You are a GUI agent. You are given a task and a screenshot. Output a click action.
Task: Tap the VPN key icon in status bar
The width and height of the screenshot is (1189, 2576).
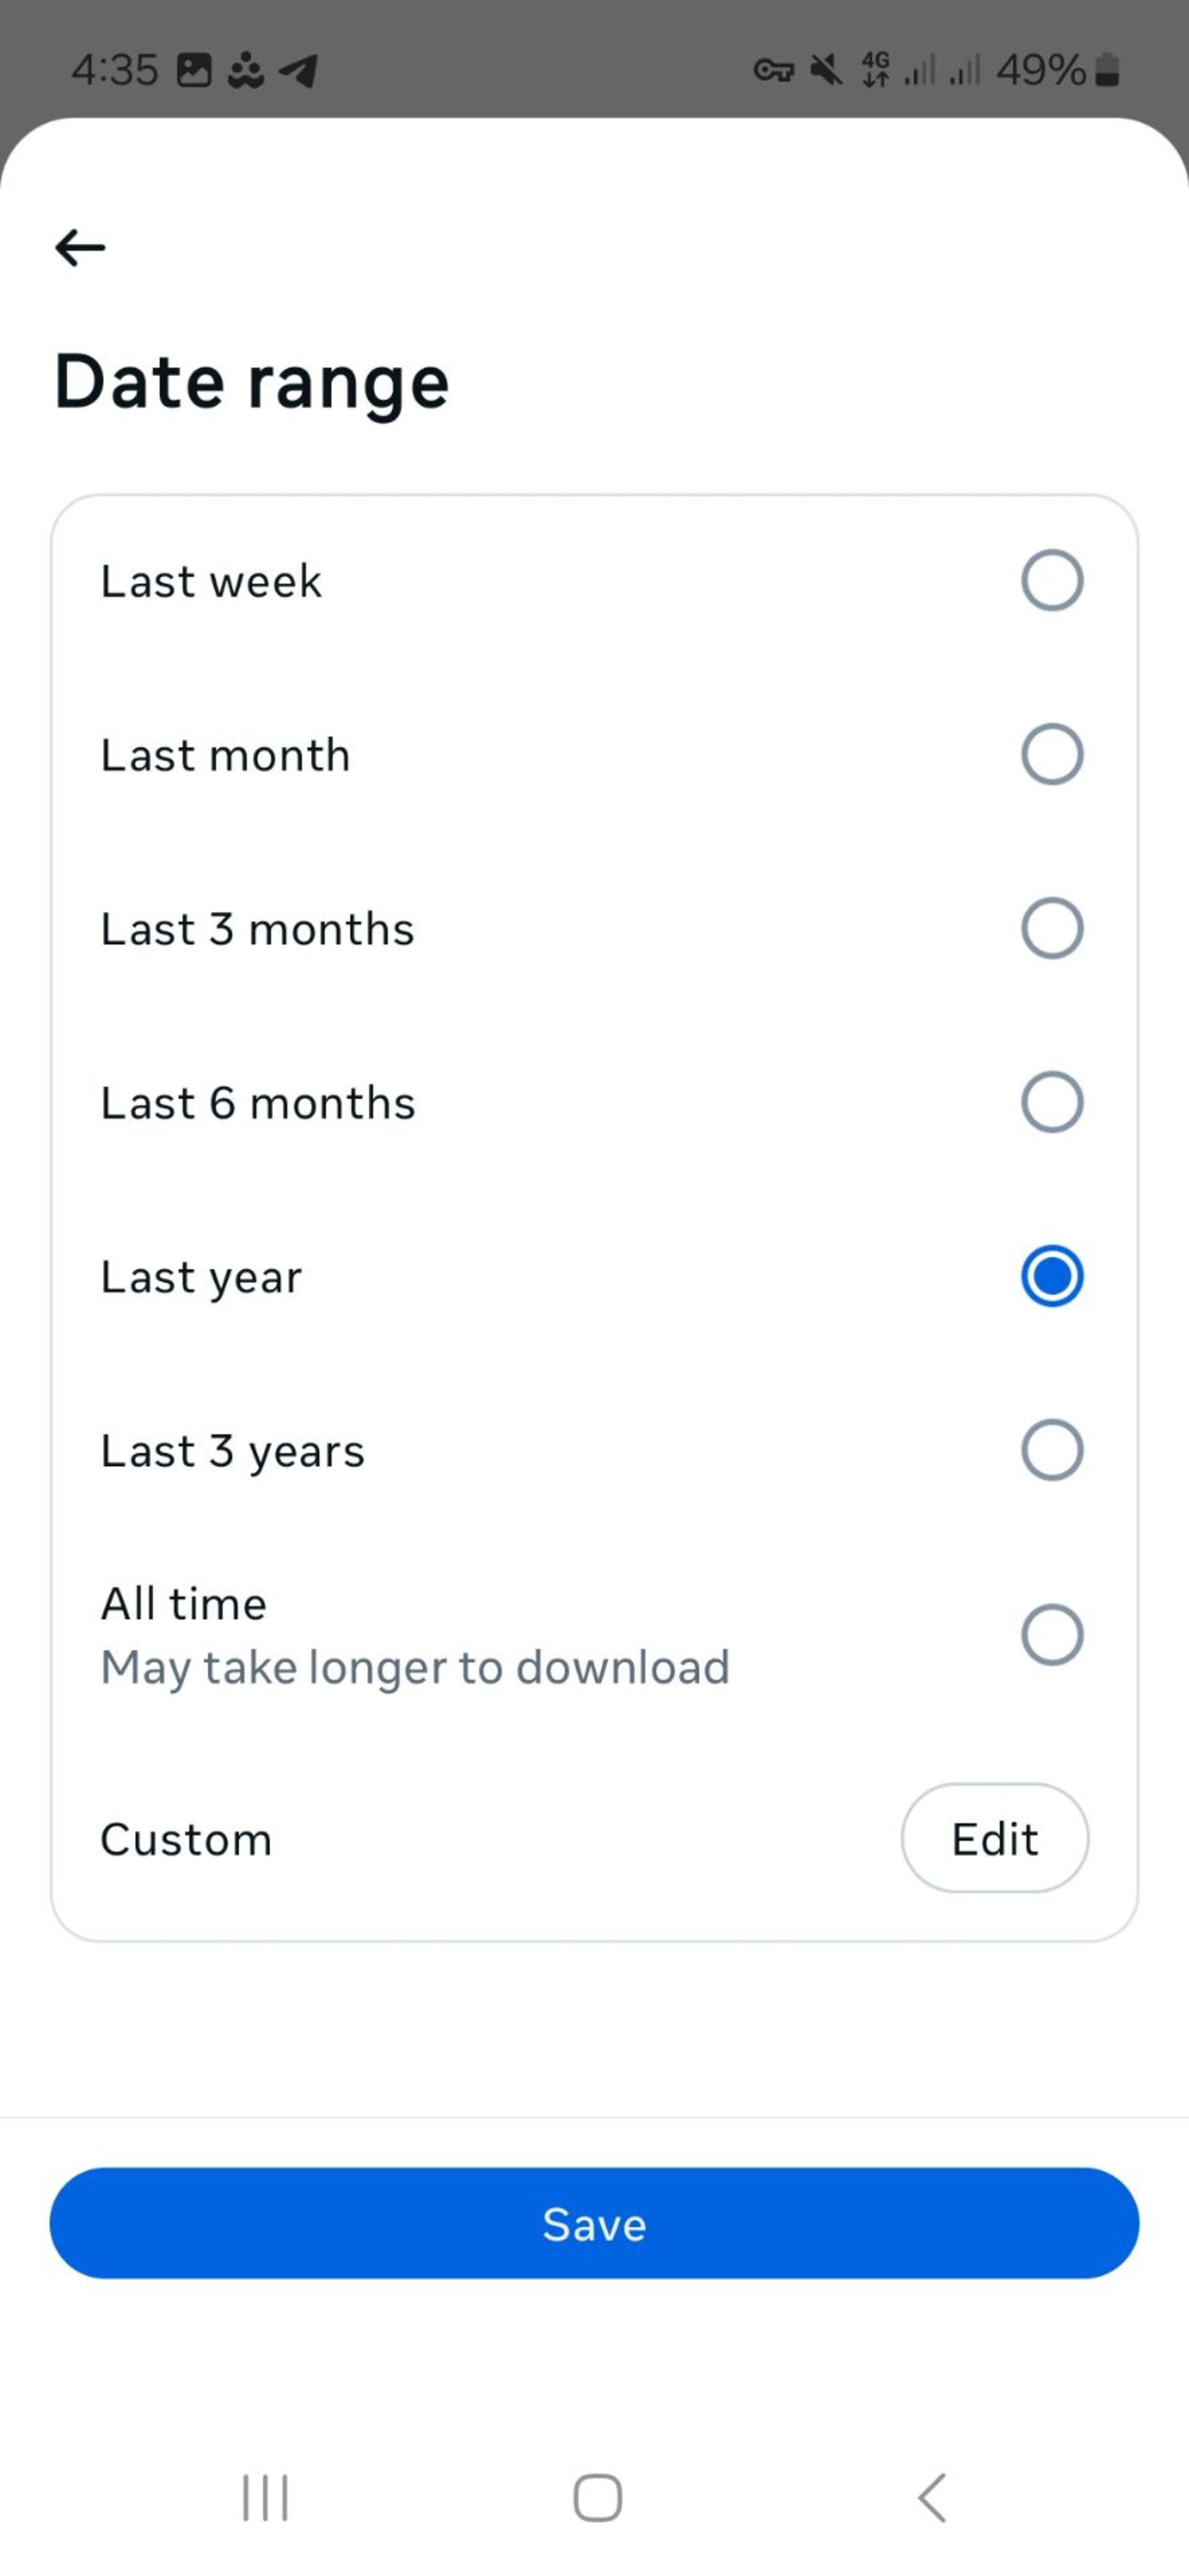click(773, 70)
